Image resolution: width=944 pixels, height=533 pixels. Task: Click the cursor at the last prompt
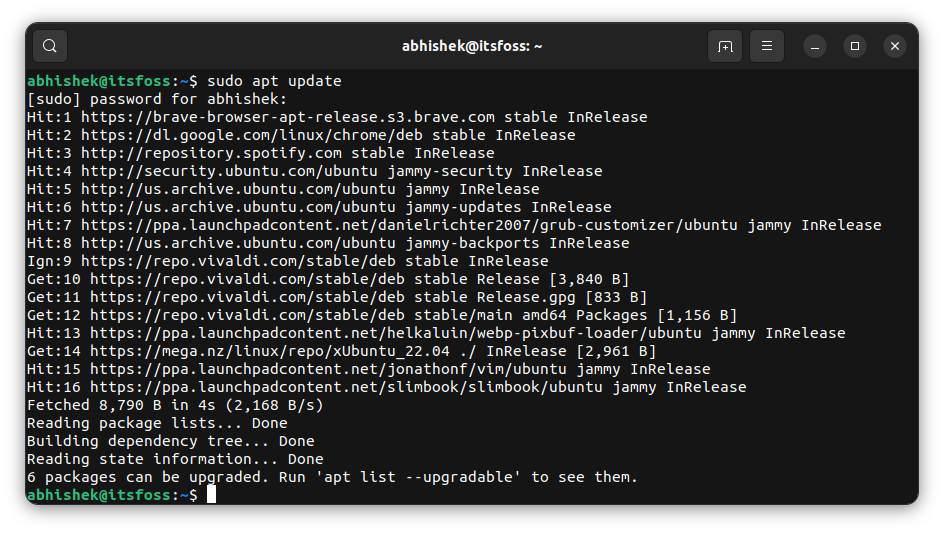tap(211, 495)
